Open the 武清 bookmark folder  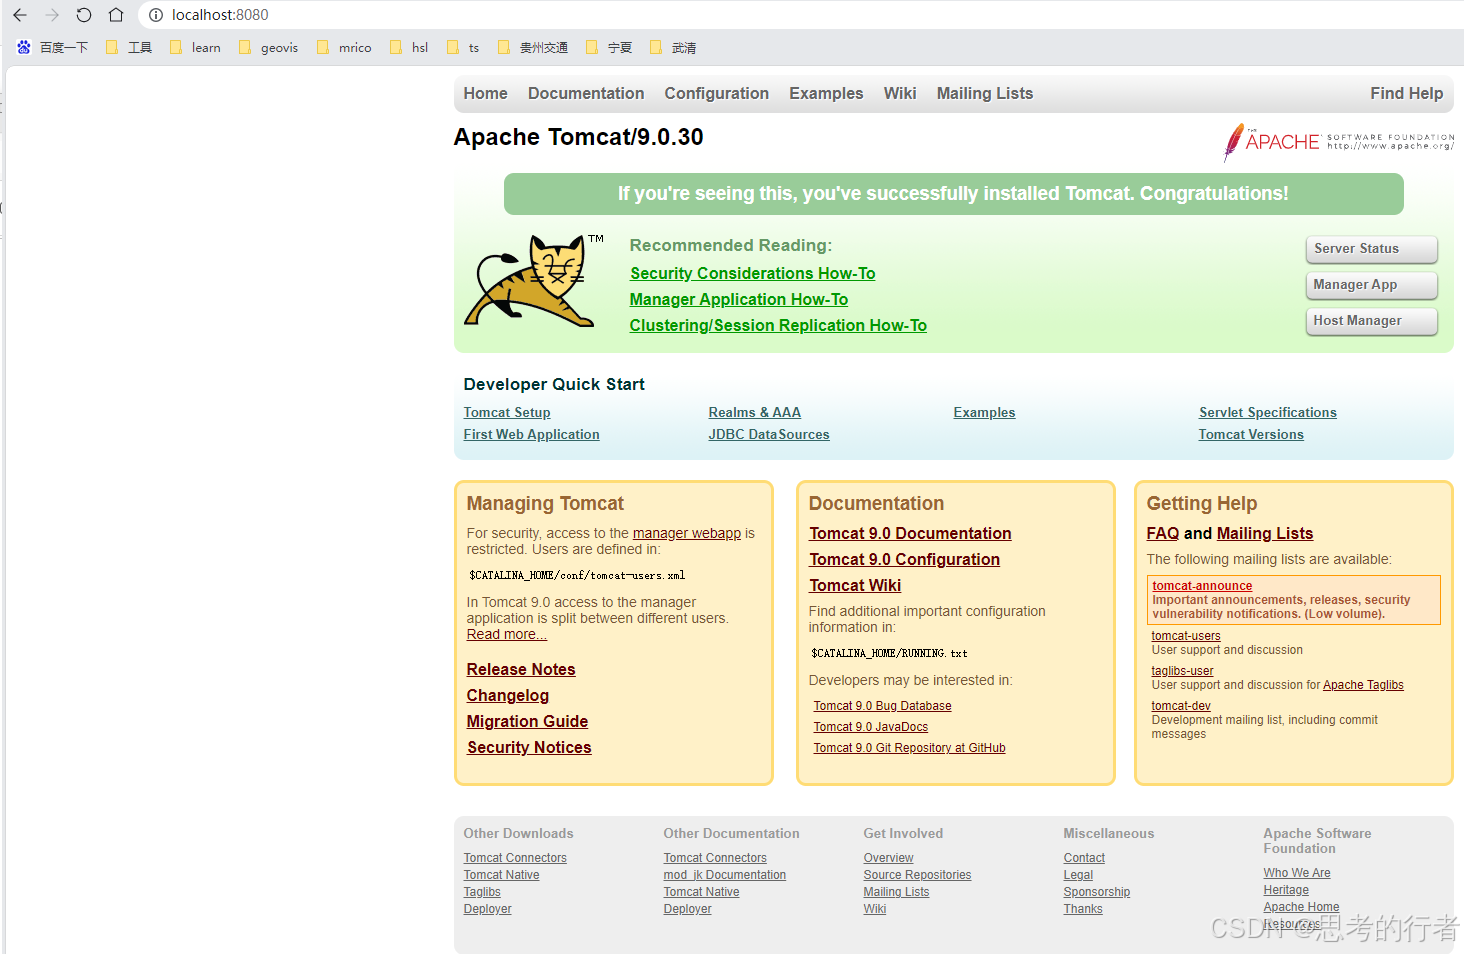(x=673, y=47)
